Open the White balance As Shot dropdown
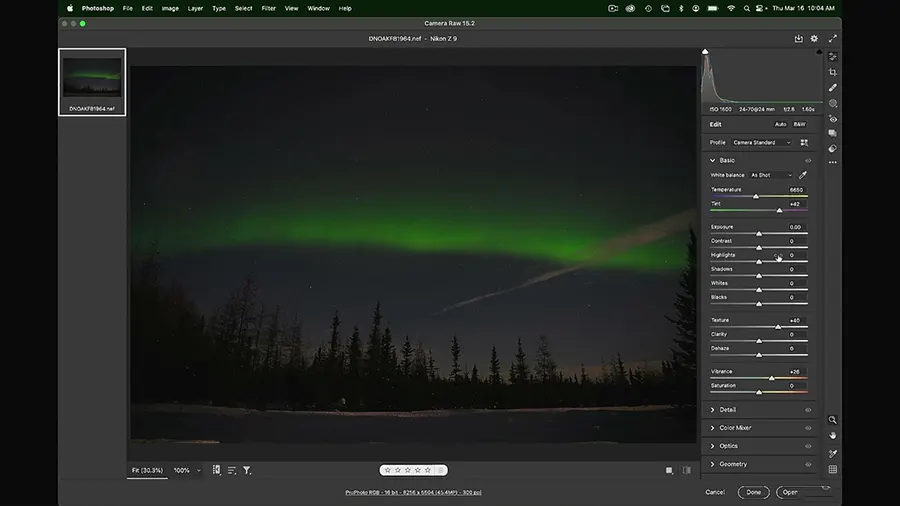The width and height of the screenshot is (900, 506). click(x=771, y=175)
